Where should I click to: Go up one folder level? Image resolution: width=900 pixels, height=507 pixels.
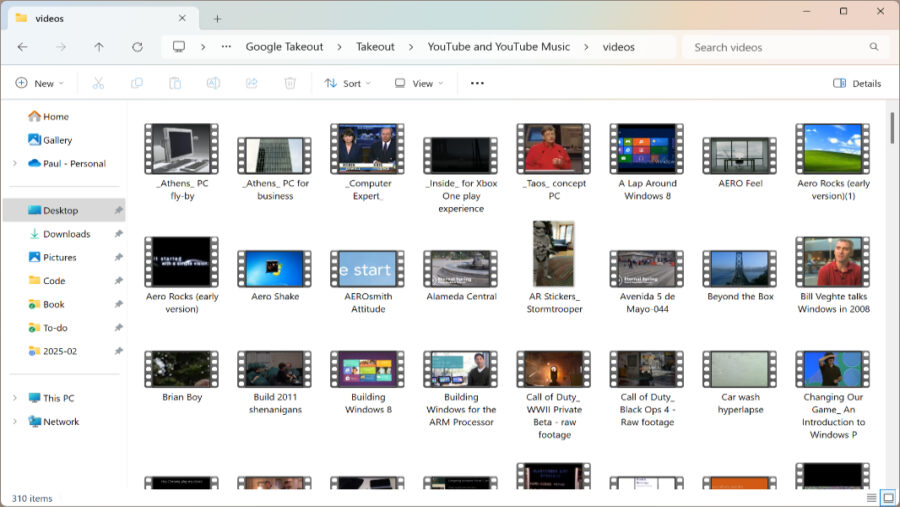click(x=99, y=47)
